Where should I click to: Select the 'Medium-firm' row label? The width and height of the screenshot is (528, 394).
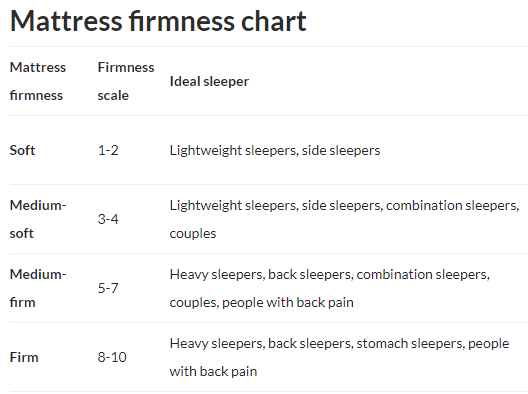coord(38,288)
